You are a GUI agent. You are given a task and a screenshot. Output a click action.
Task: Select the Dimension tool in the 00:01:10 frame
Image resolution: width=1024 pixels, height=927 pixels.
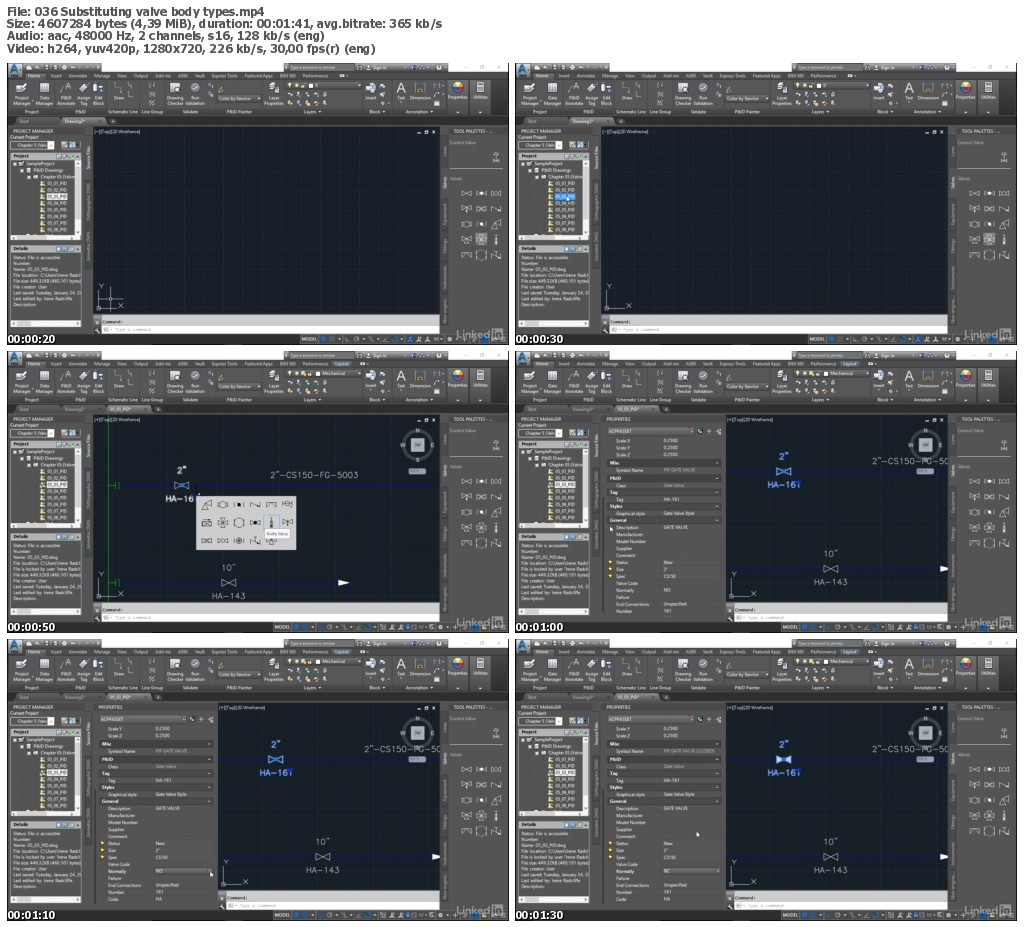[420, 668]
